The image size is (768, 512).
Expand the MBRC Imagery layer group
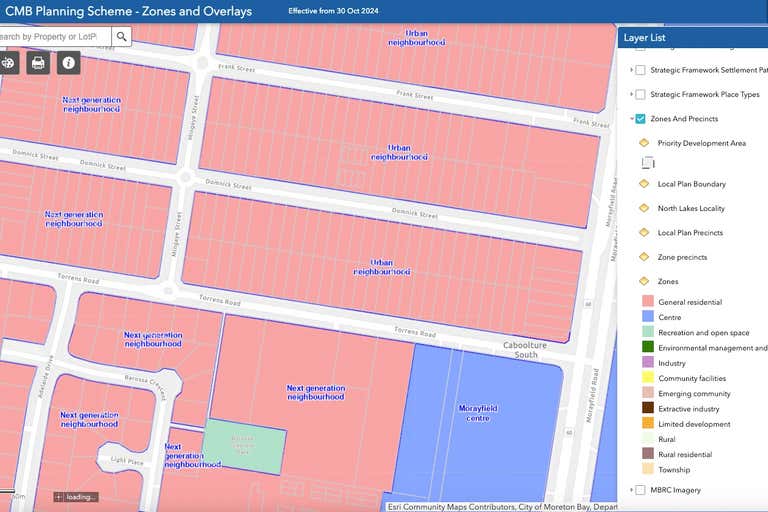coord(631,490)
